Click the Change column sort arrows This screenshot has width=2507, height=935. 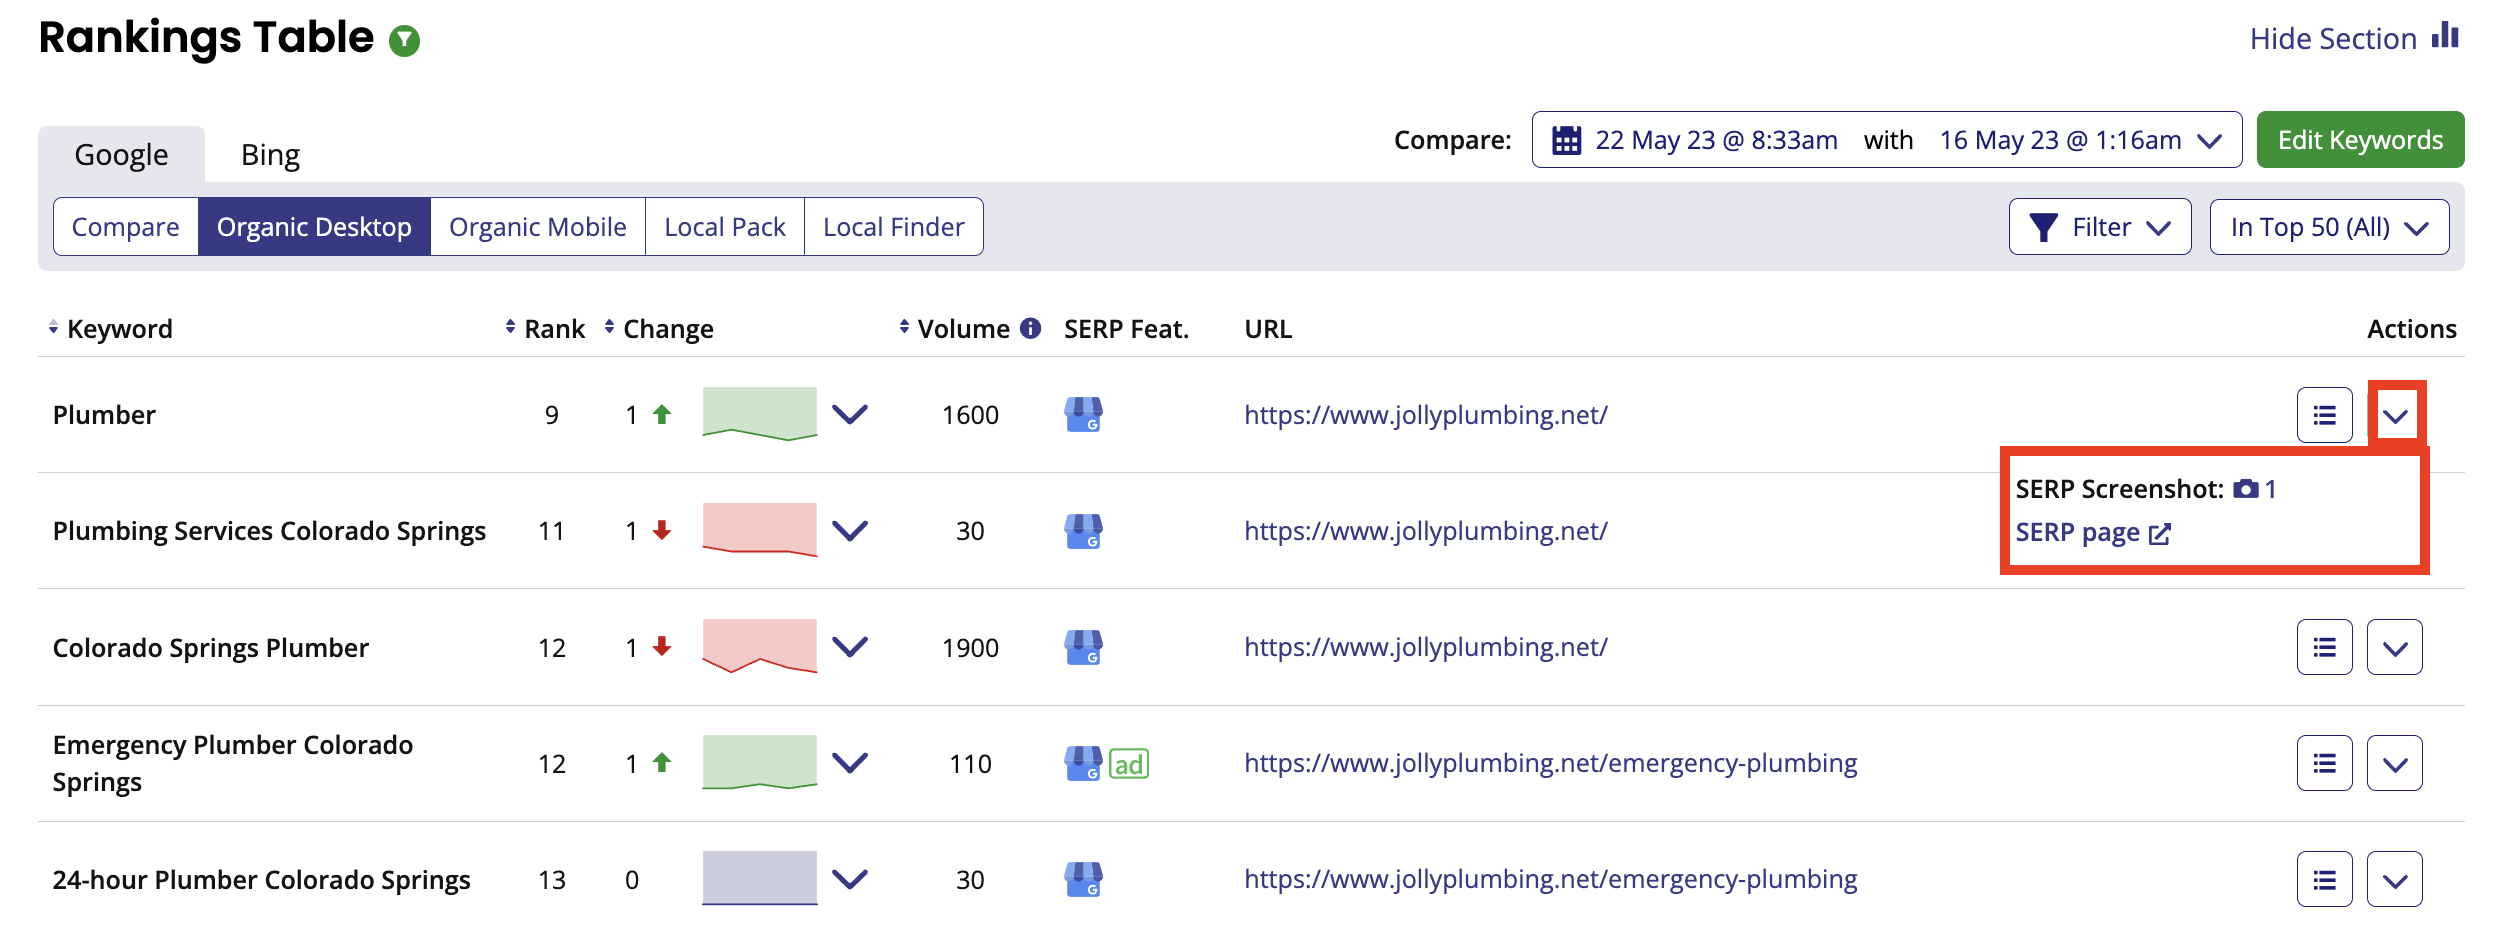609,327
